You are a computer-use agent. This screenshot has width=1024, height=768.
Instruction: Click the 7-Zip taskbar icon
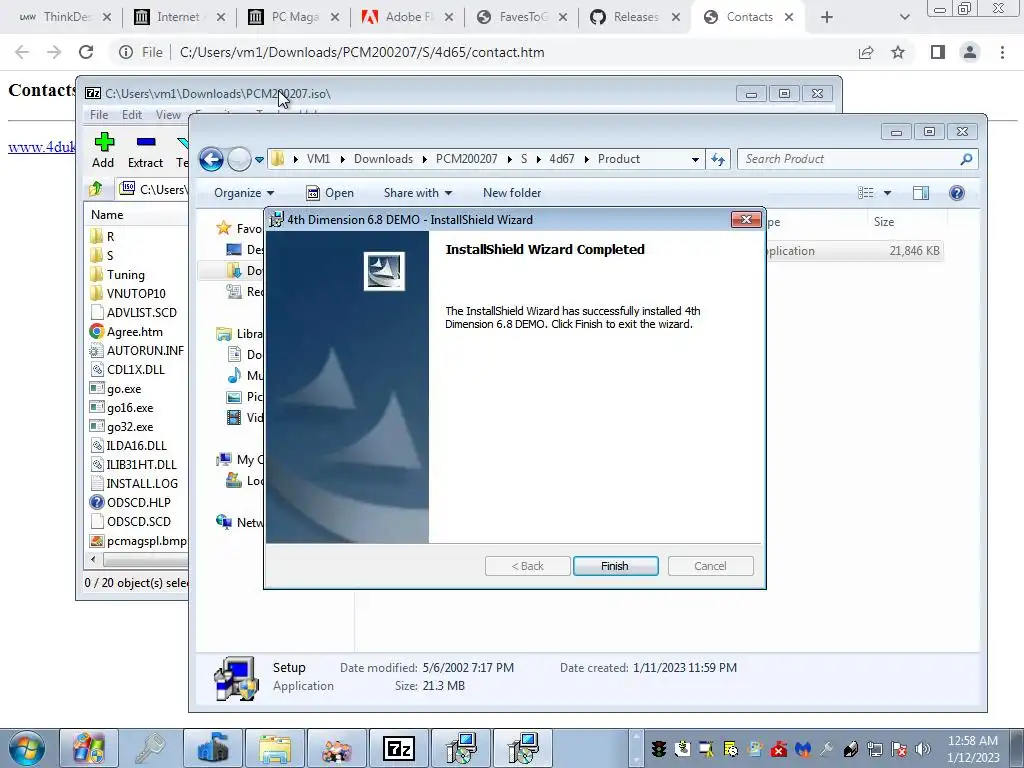400,748
